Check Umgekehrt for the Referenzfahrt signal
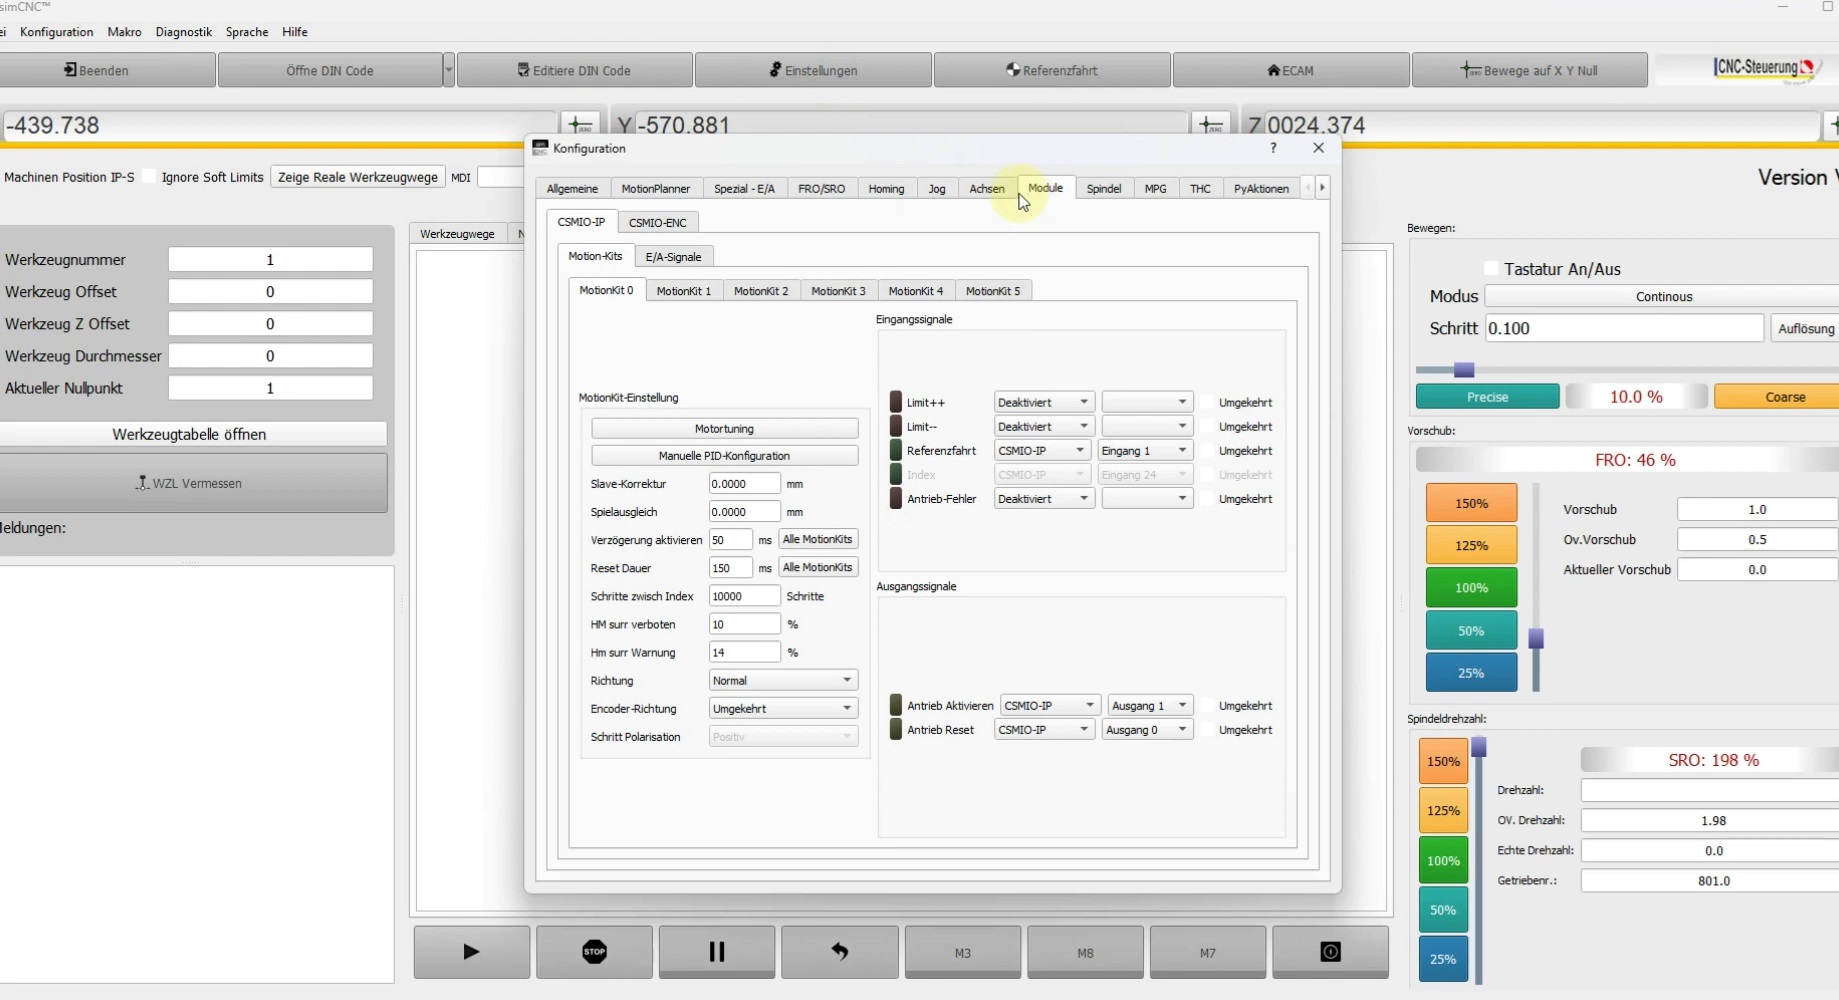The image size is (1839, 1000). tap(1208, 451)
